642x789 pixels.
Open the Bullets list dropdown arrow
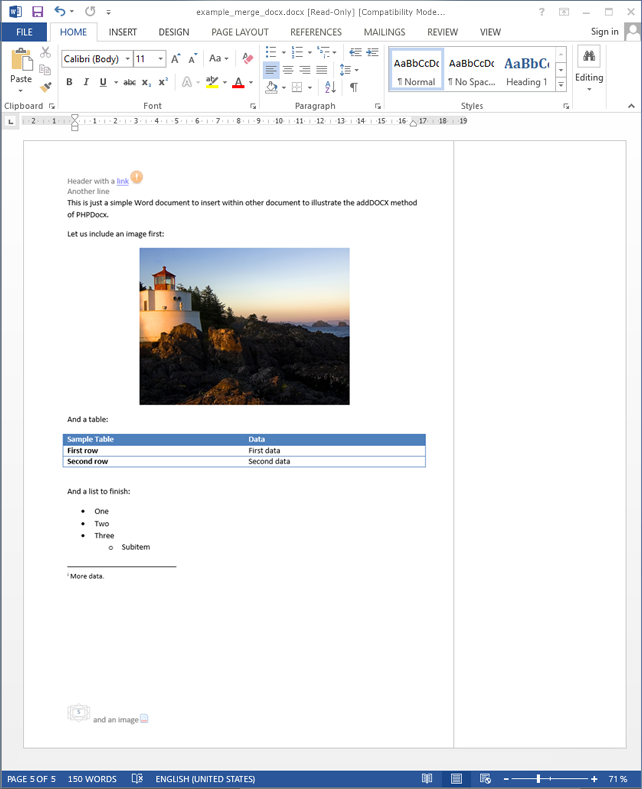click(284, 52)
